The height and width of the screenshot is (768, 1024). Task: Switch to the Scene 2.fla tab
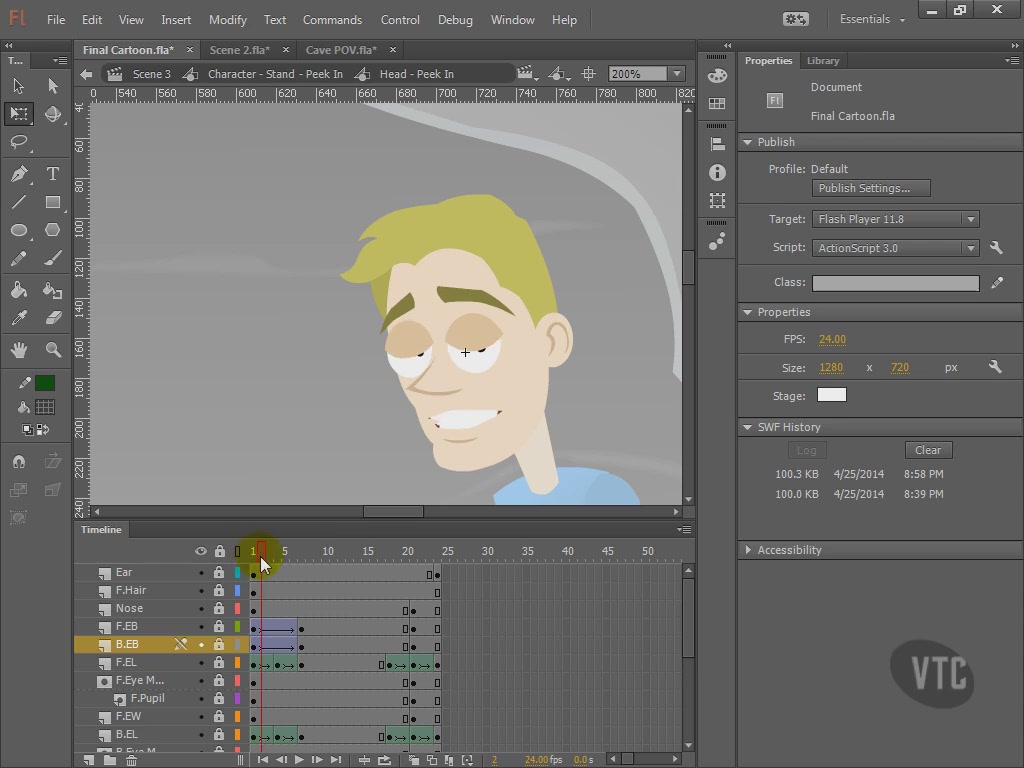(239, 50)
